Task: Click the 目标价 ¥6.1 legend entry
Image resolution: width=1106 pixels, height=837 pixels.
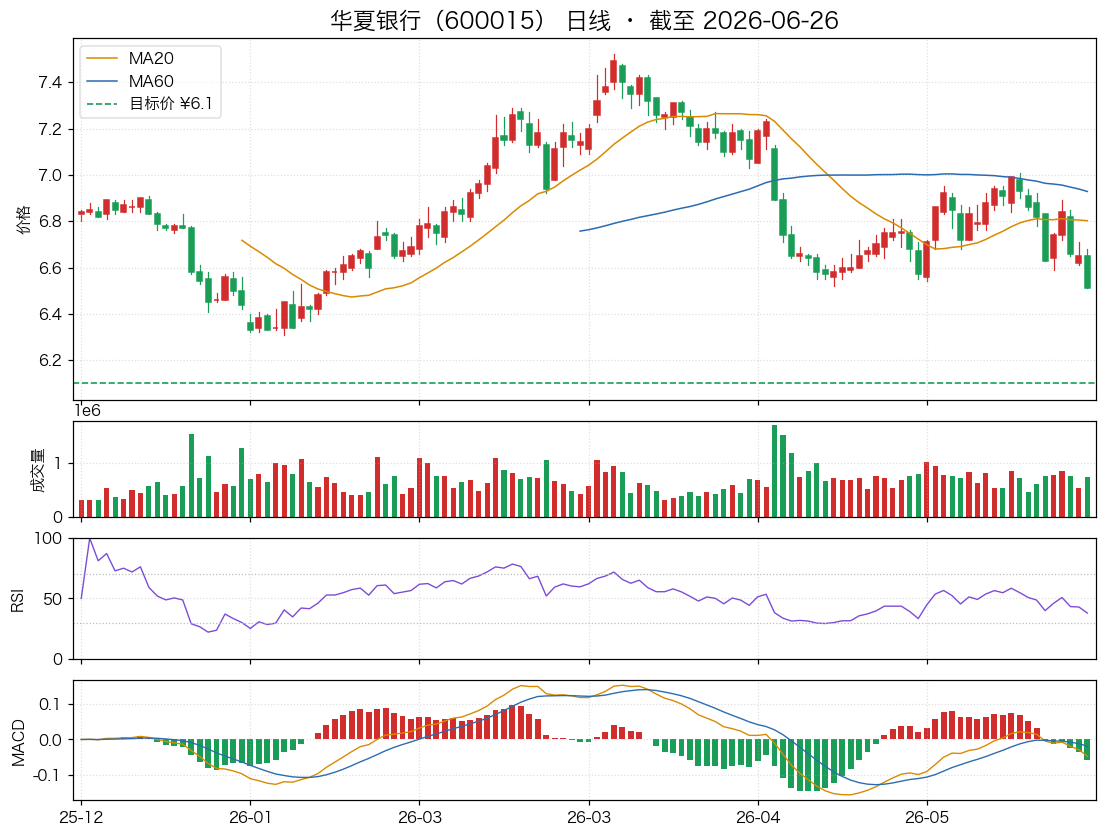Action: point(149,104)
